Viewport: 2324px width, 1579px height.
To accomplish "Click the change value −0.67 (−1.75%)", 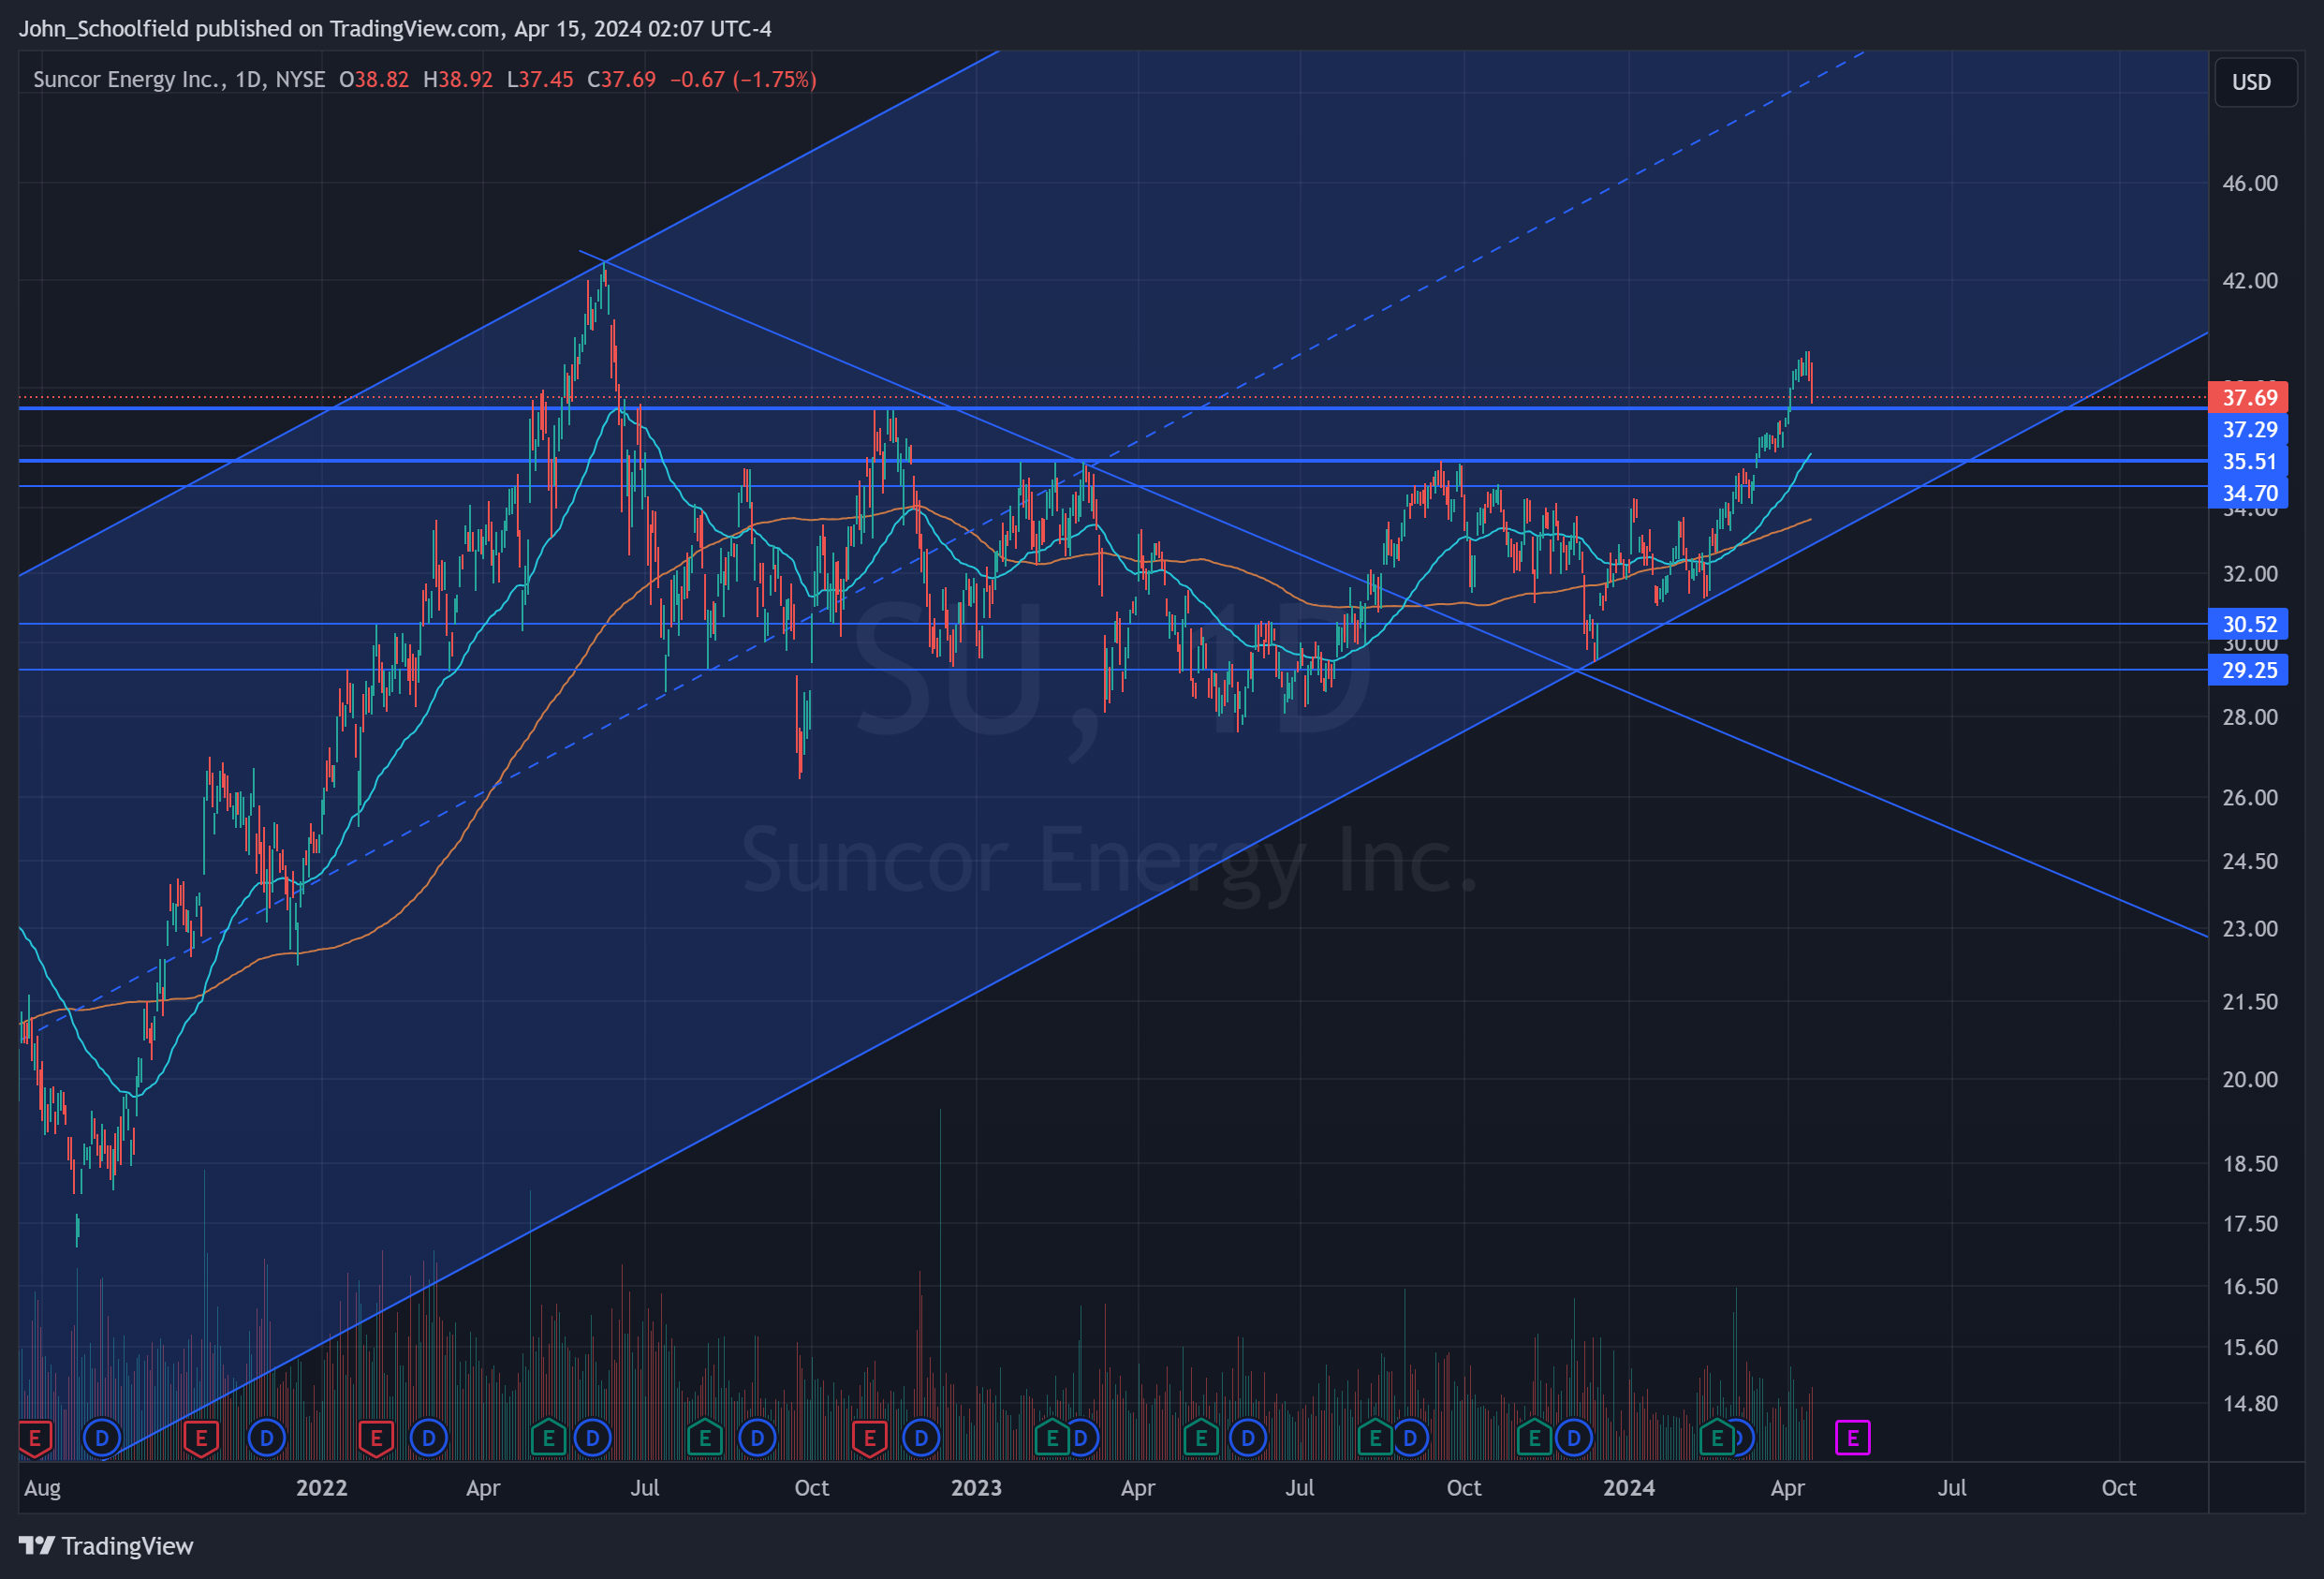I will (743, 79).
